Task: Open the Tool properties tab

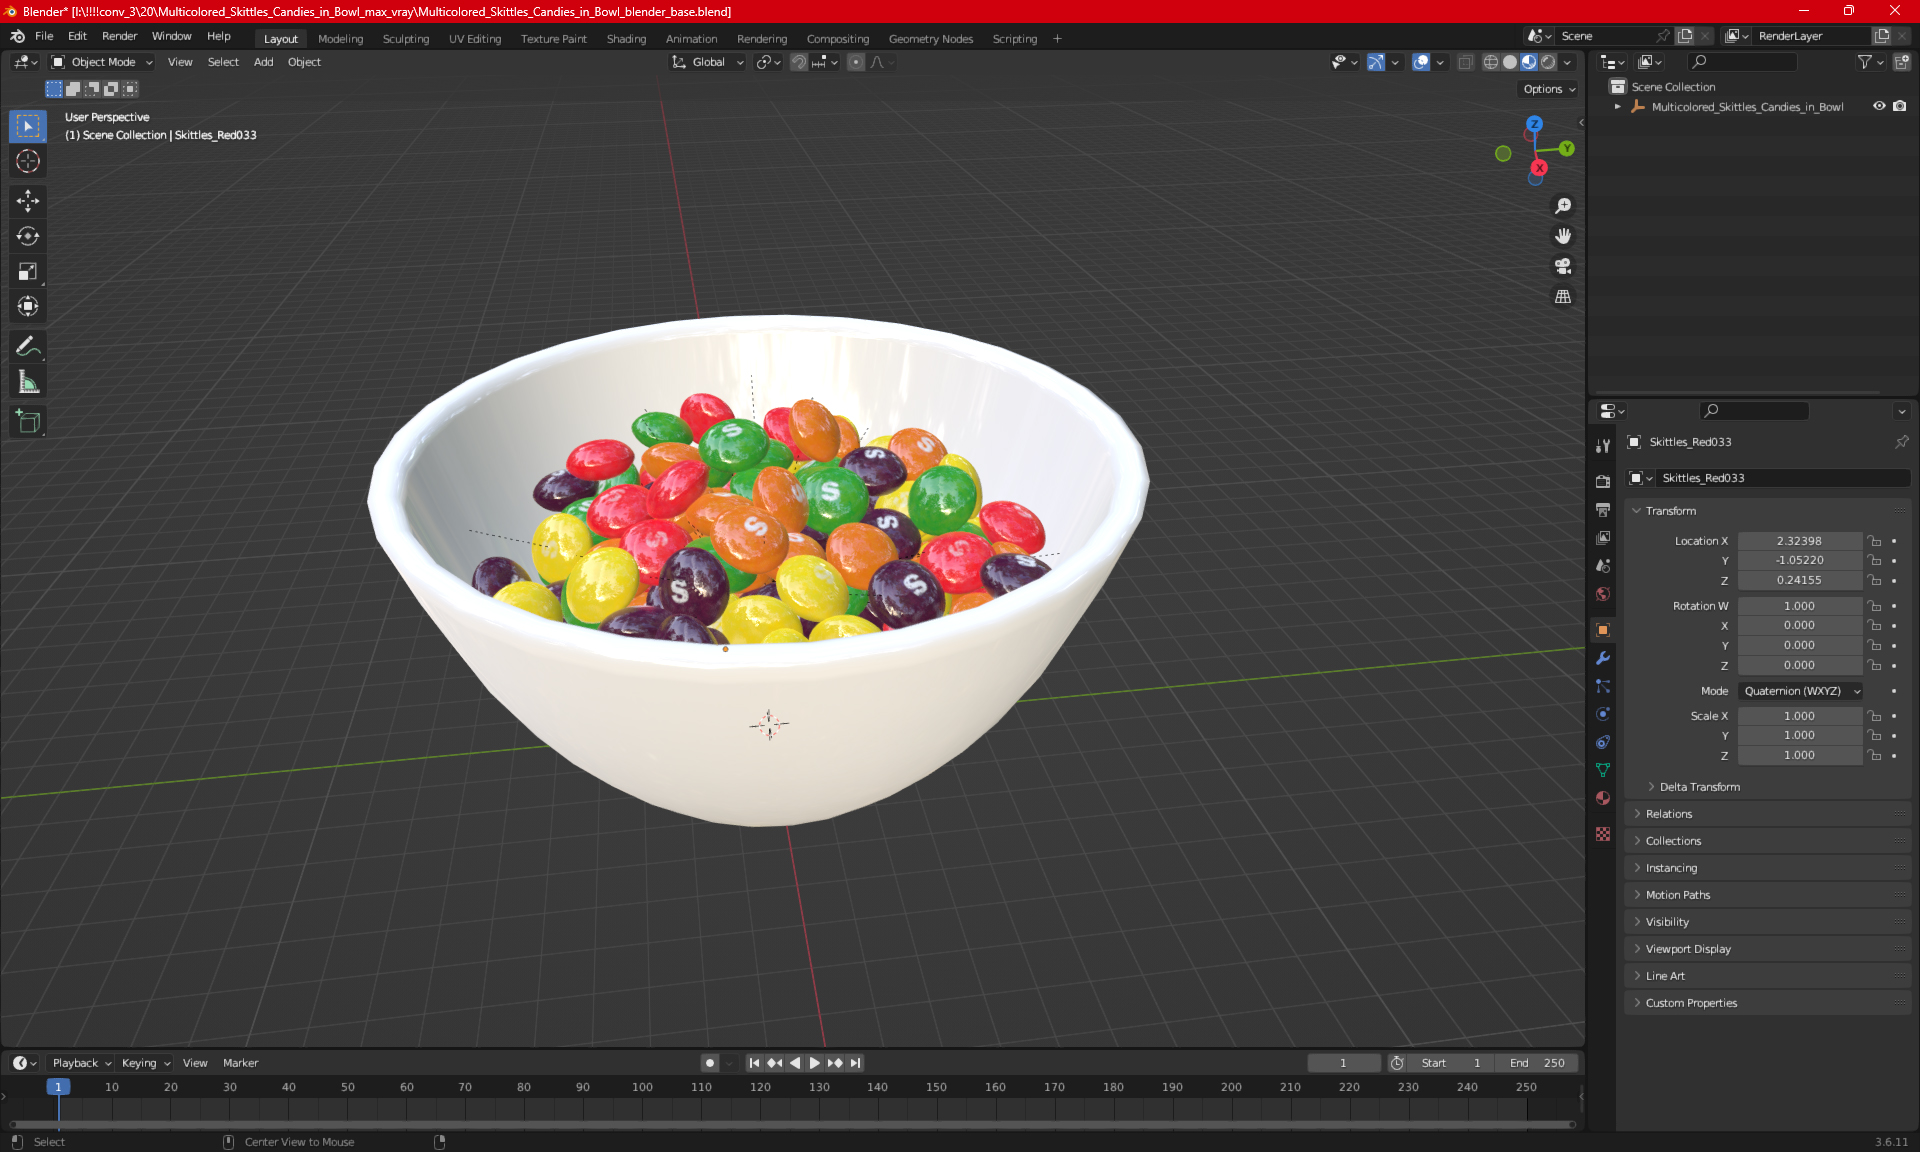Action: [x=1603, y=446]
